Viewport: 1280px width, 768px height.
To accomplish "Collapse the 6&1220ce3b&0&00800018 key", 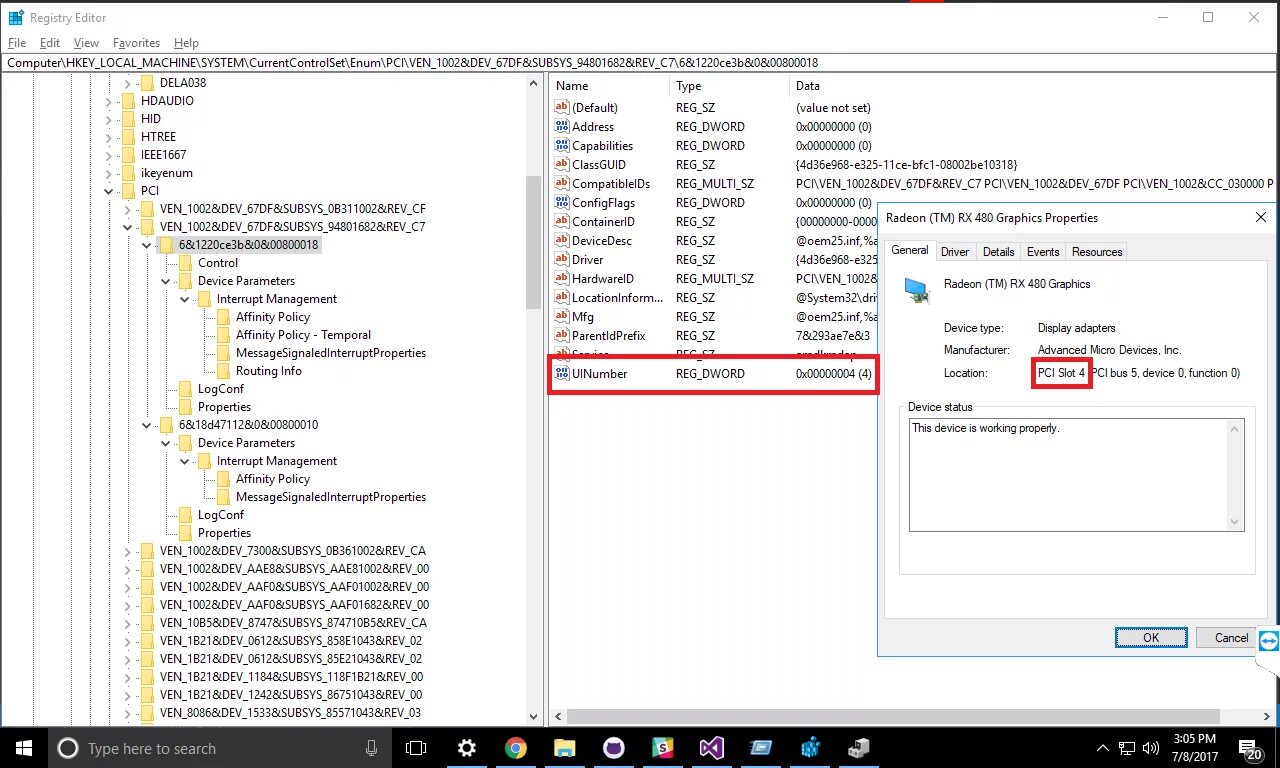I will 146,245.
